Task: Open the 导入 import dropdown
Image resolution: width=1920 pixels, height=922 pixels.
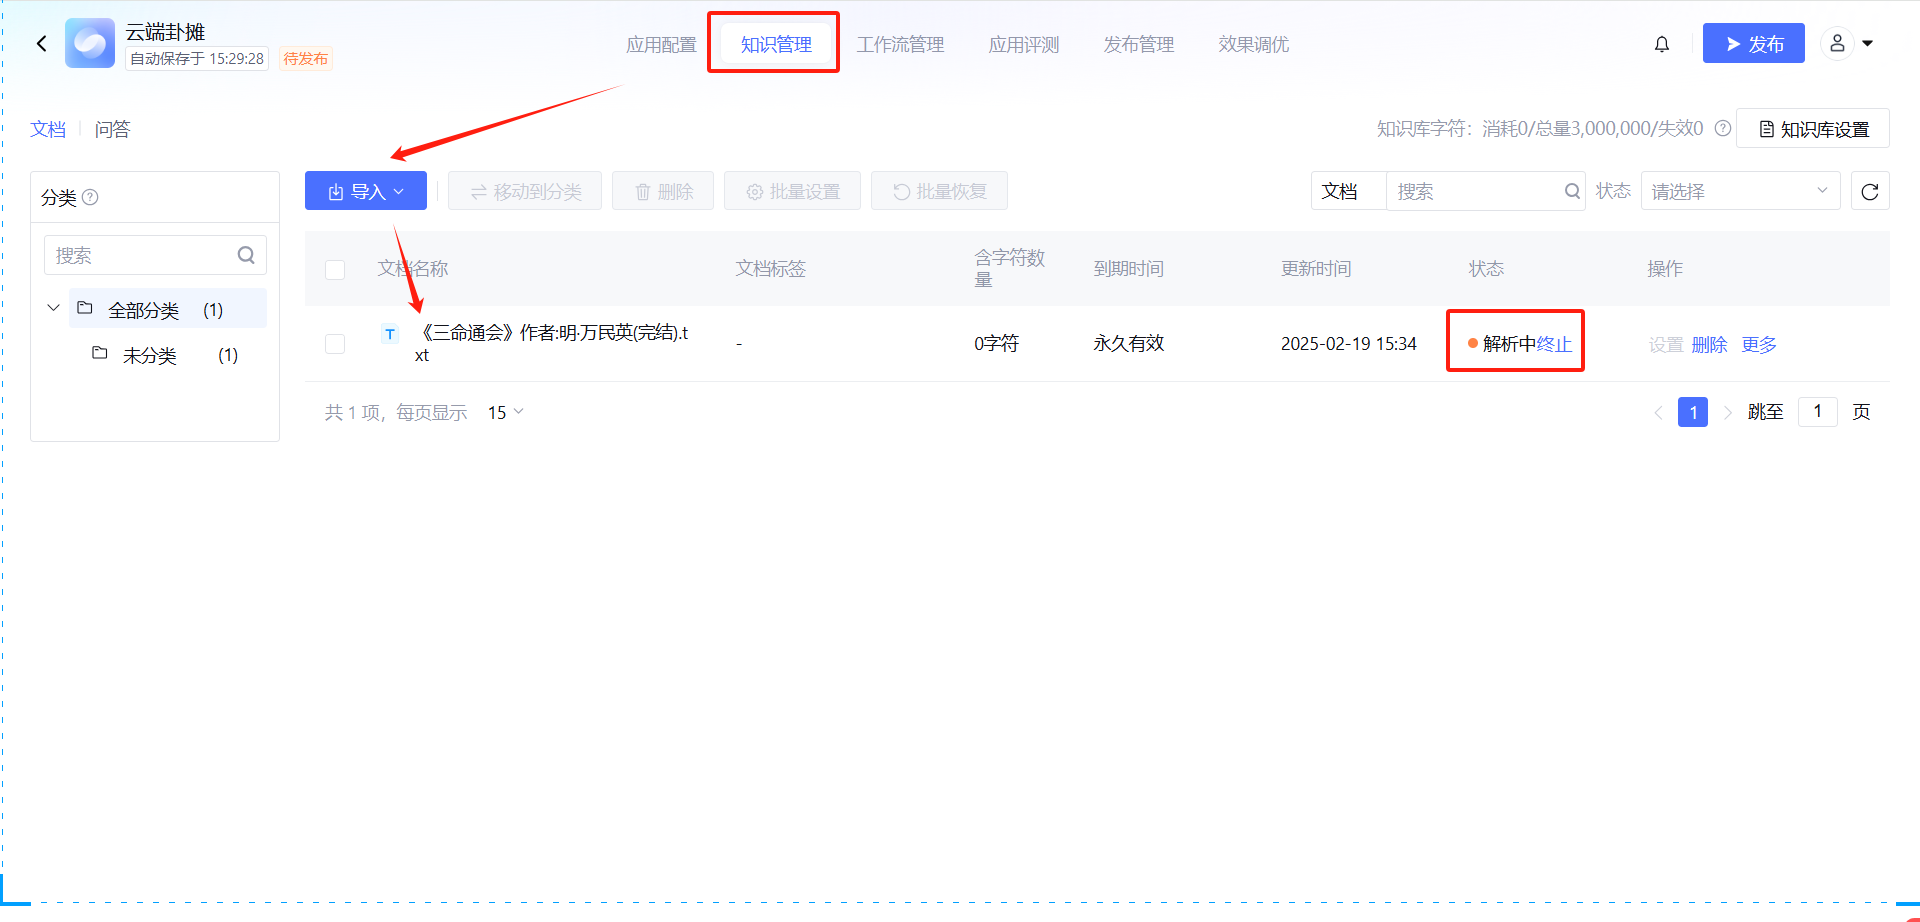Action: pos(366,191)
